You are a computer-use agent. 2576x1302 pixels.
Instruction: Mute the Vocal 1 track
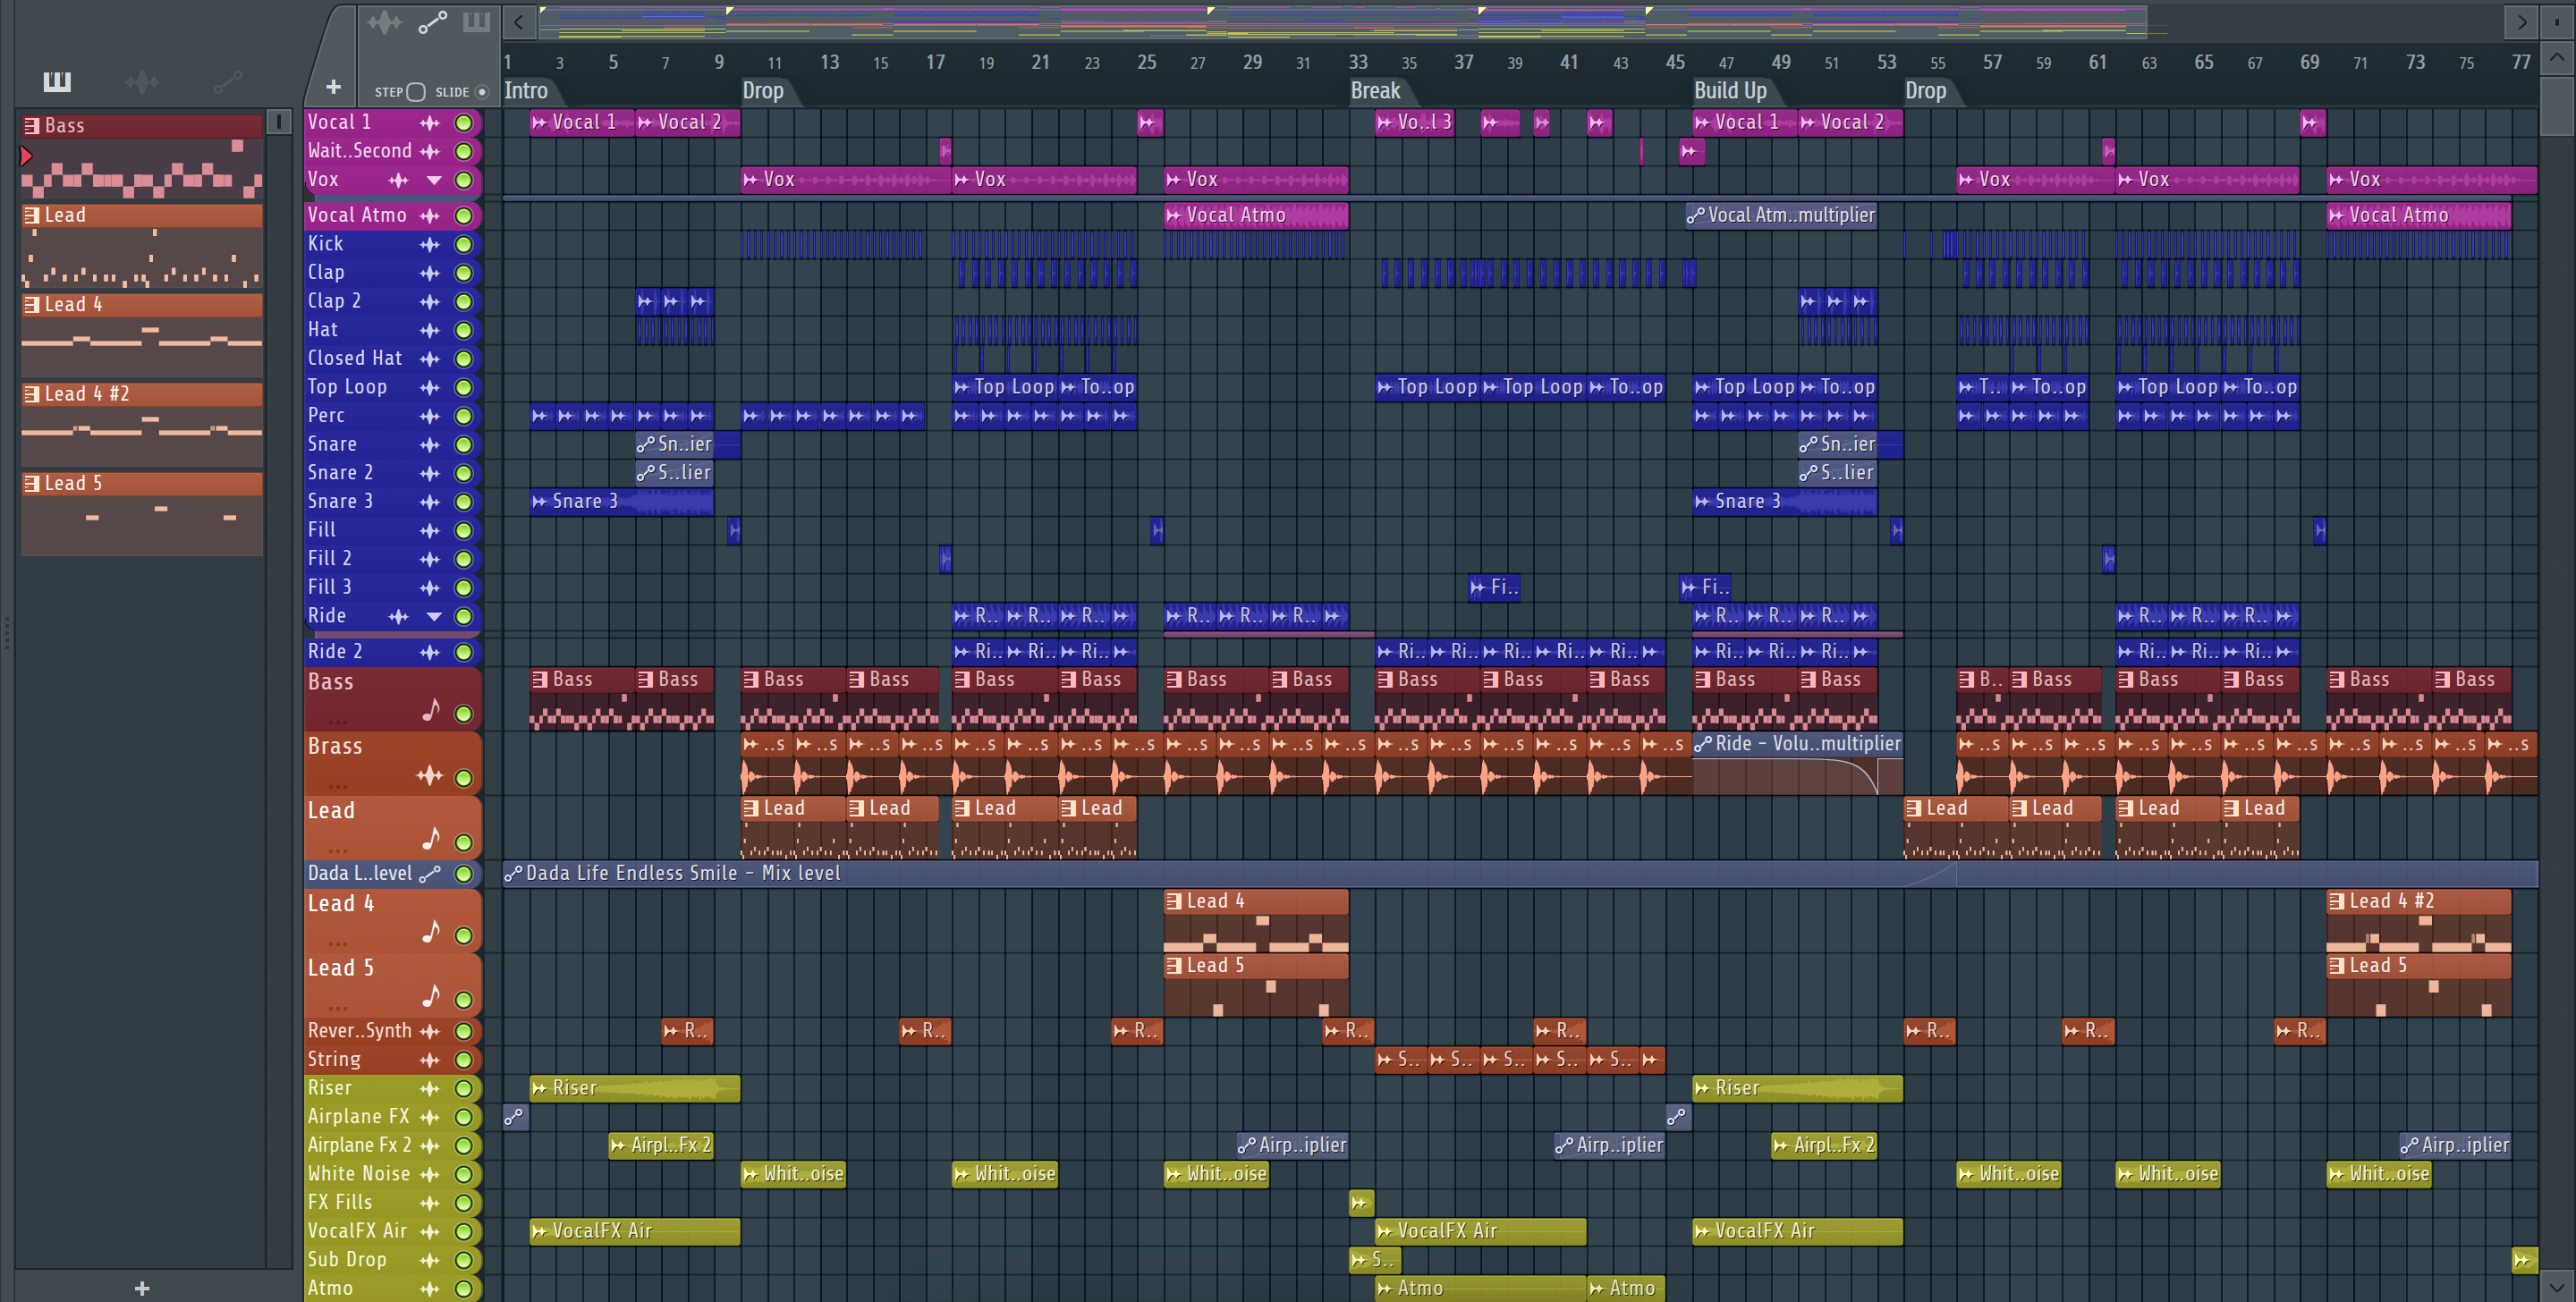click(464, 123)
